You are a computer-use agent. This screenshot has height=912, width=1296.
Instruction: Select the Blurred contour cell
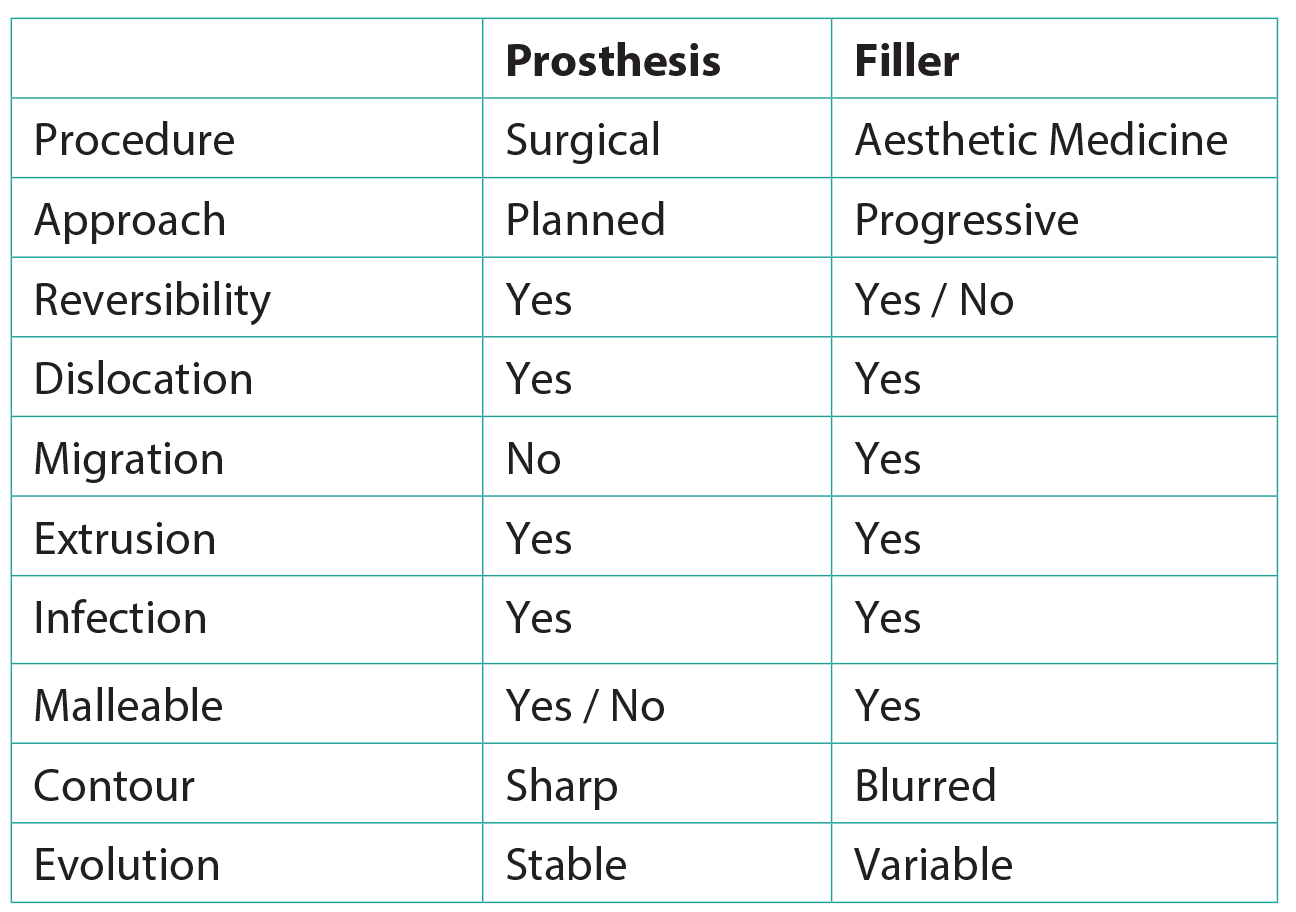tap(925, 786)
